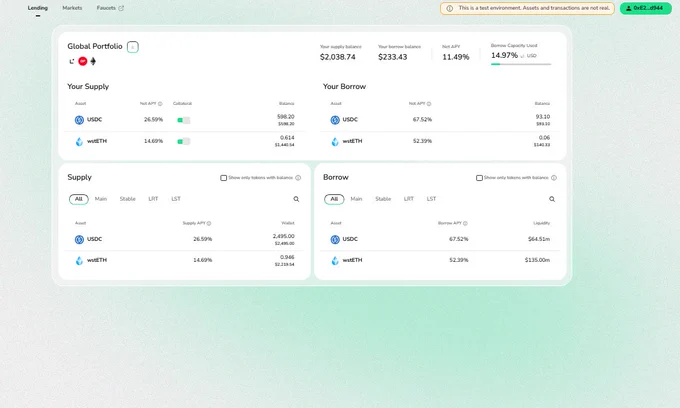
Task: Click the red Optimism network icon
Action: point(82,61)
